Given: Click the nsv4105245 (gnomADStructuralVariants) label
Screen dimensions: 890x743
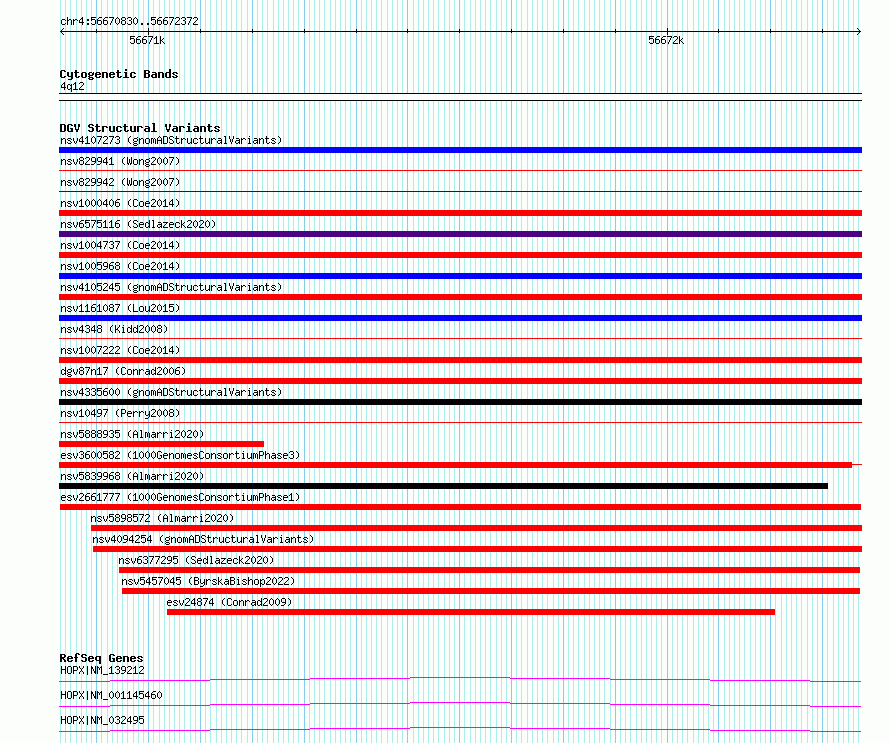Looking at the screenshot, I should click(x=171, y=287).
